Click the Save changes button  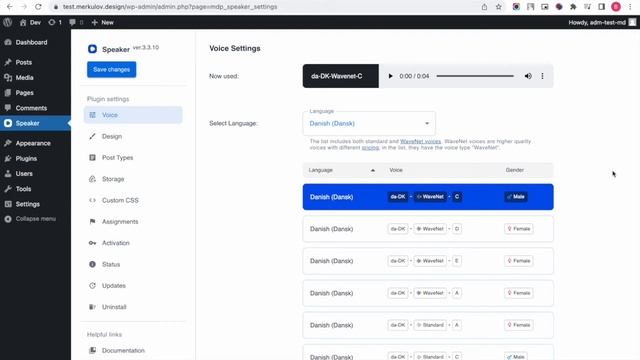pos(111,69)
